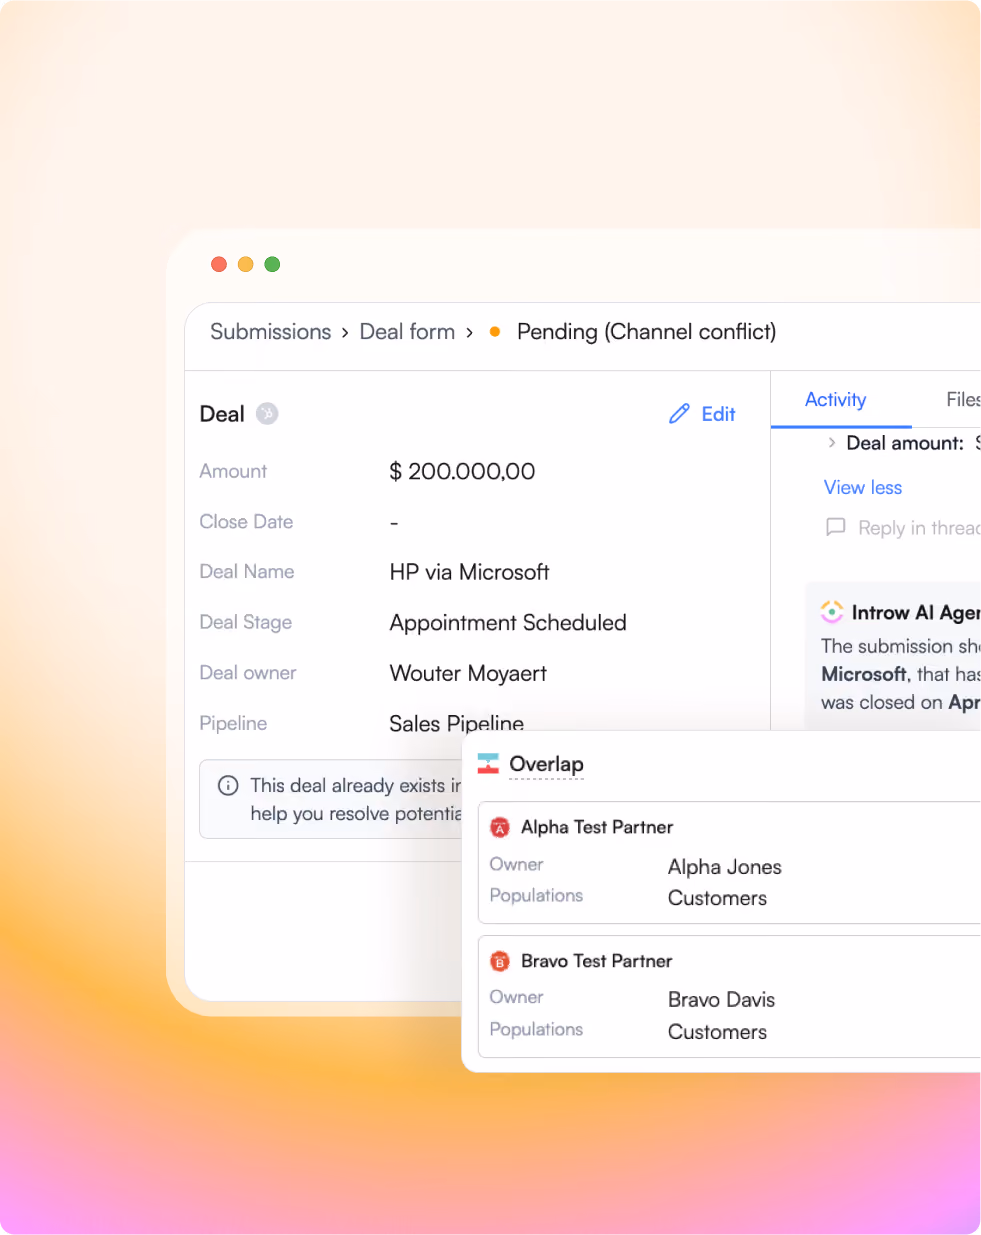Click the Deal owner field label

pos(248,673)
